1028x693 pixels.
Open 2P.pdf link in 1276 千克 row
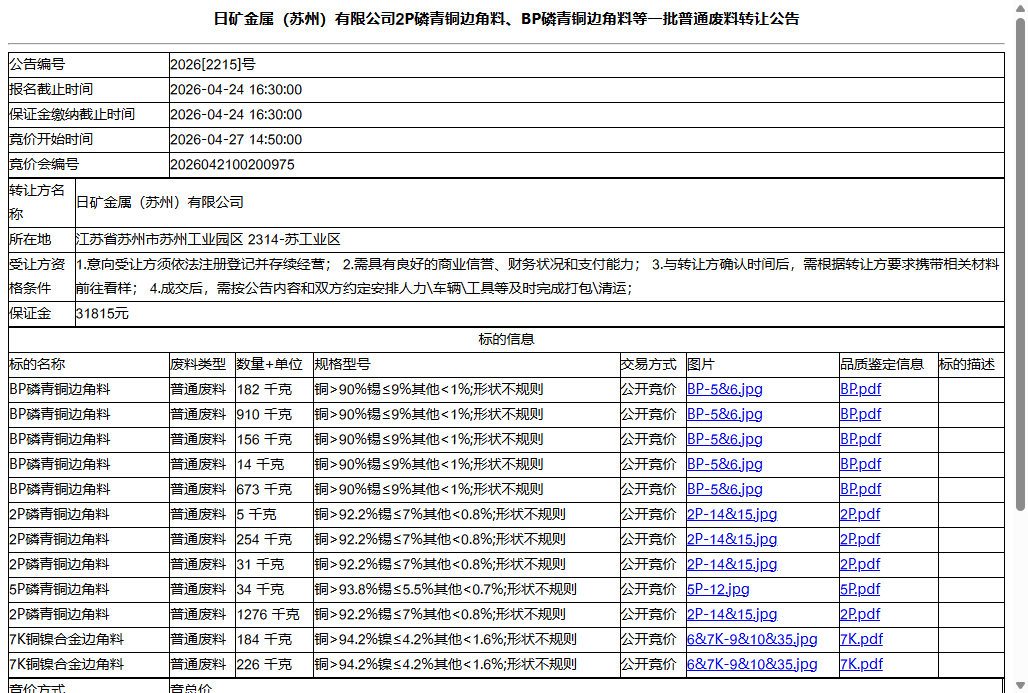[860, 614]
